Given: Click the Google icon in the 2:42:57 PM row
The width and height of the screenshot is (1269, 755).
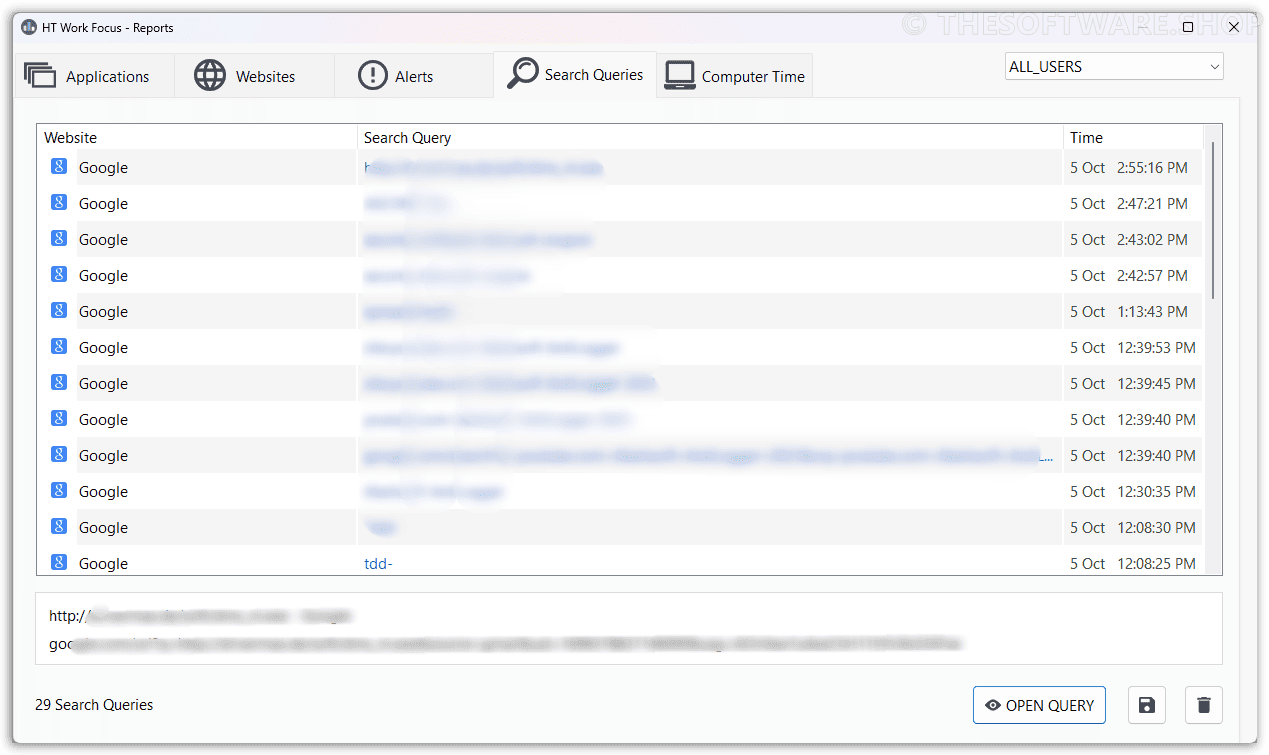Looking at the screenshot, I should point(59,275).
